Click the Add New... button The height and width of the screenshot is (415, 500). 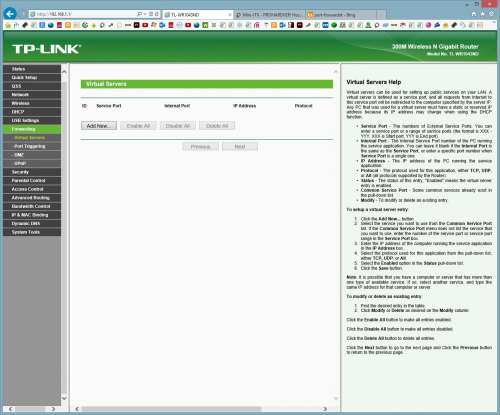point(99,126)
